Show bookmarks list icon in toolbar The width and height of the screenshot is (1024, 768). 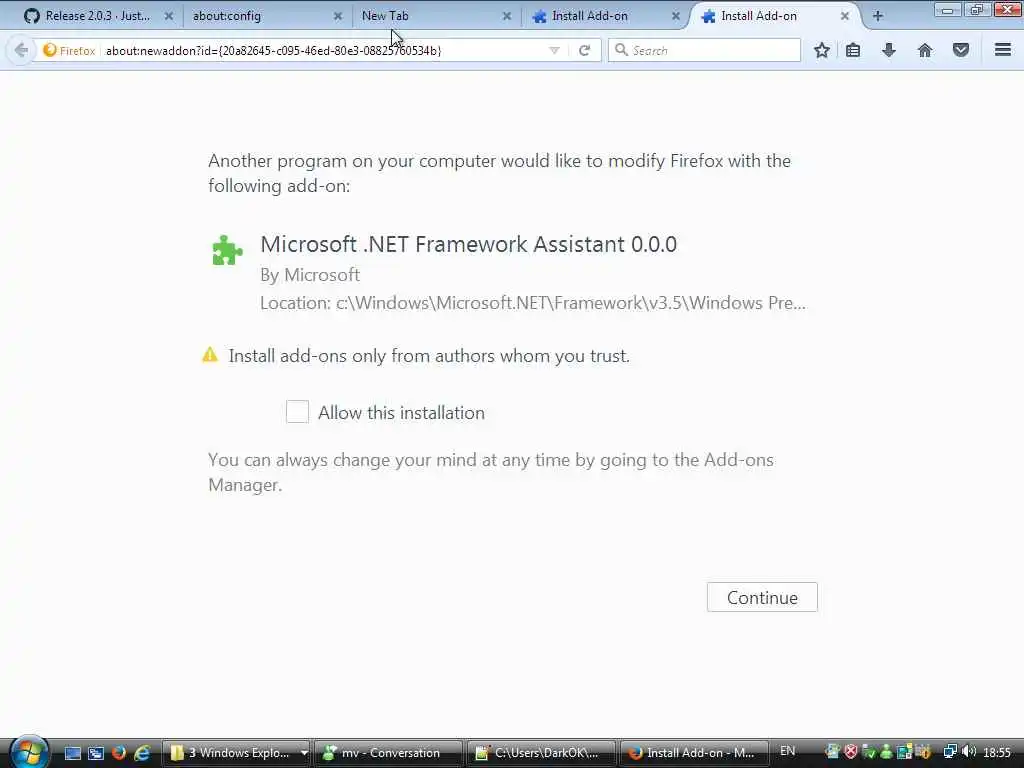(853, 50)
